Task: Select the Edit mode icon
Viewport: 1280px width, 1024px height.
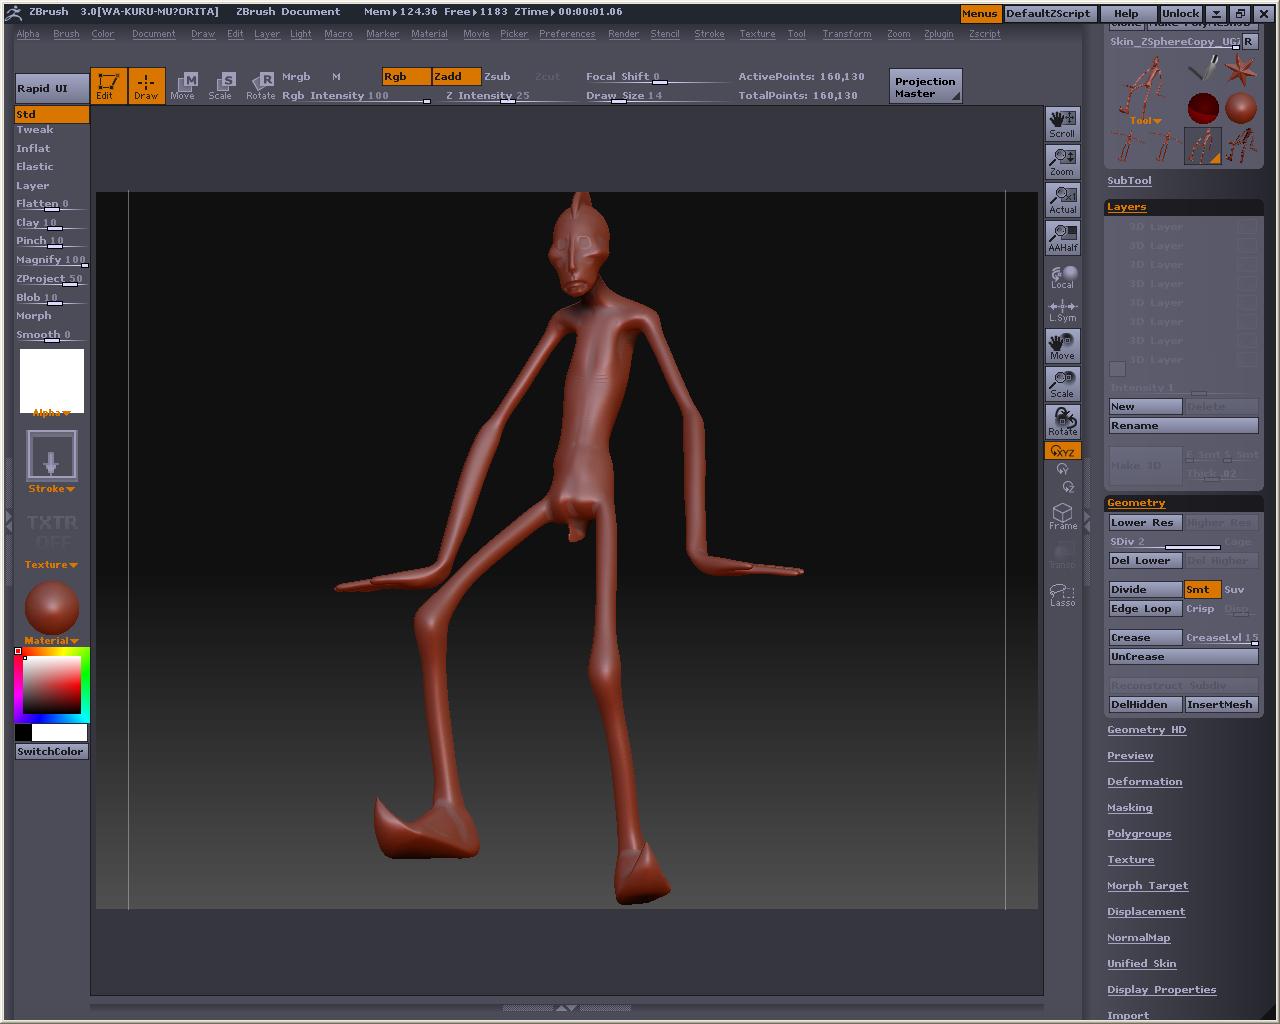Action: coord(107,85)
